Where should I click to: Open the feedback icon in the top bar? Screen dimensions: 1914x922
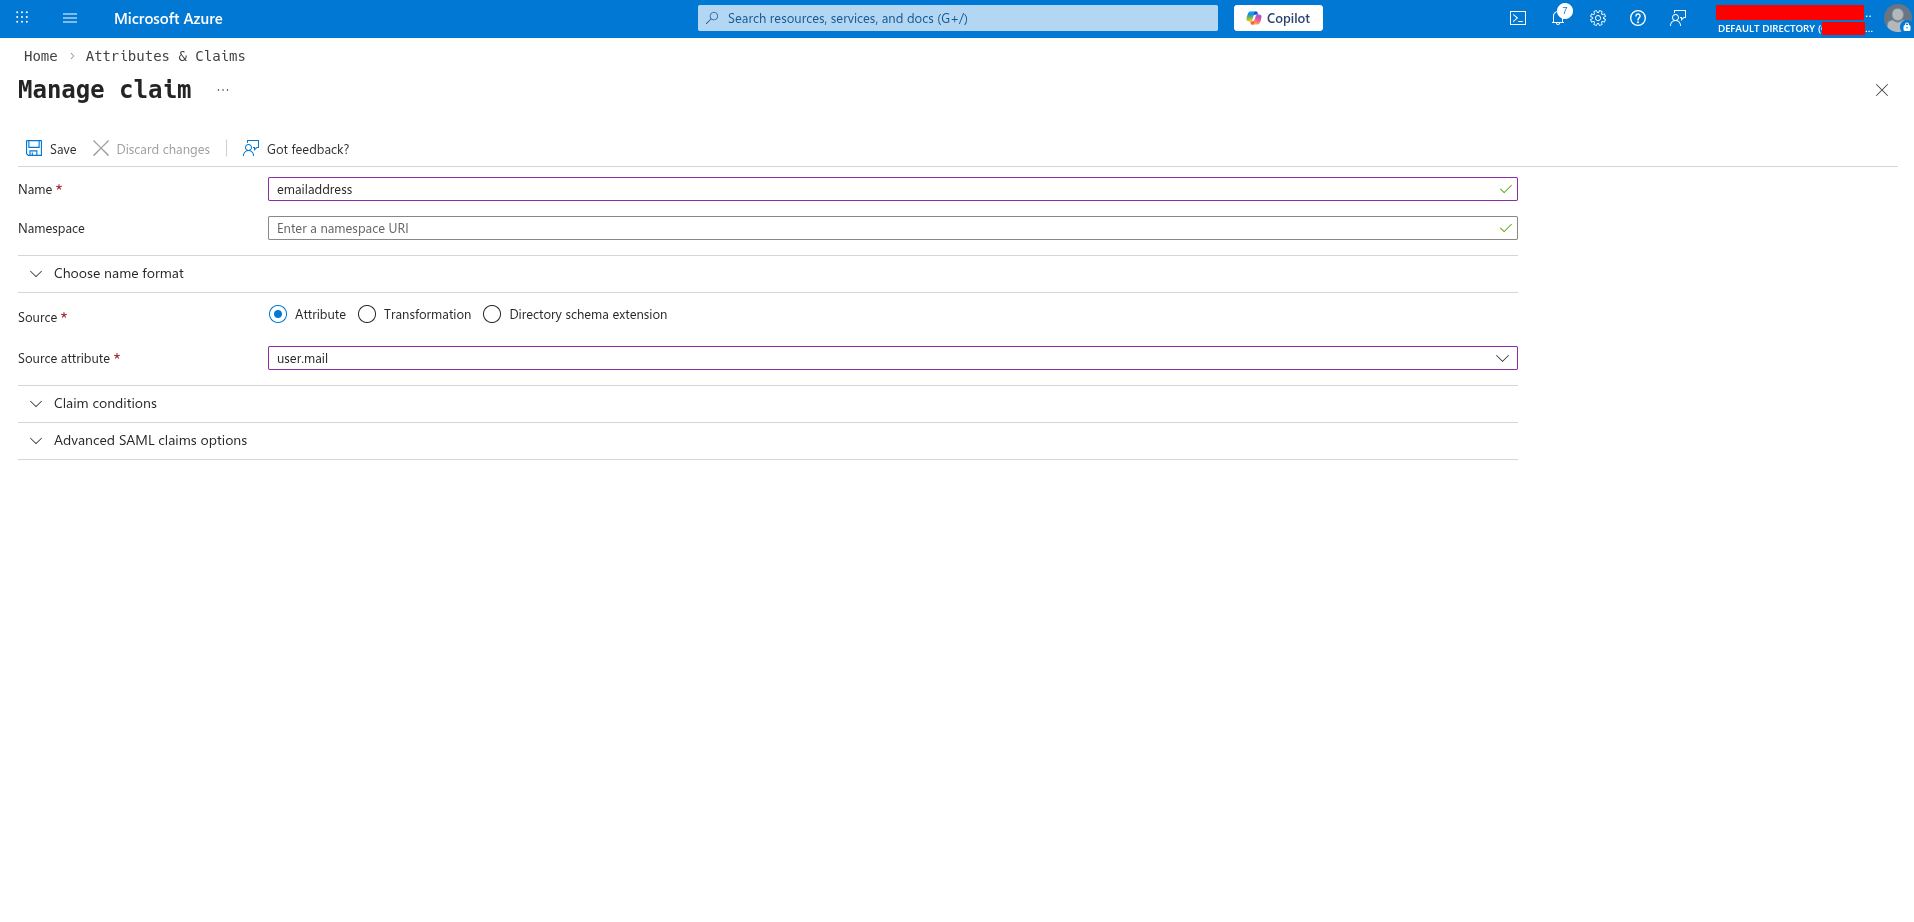pos(1678,17)
